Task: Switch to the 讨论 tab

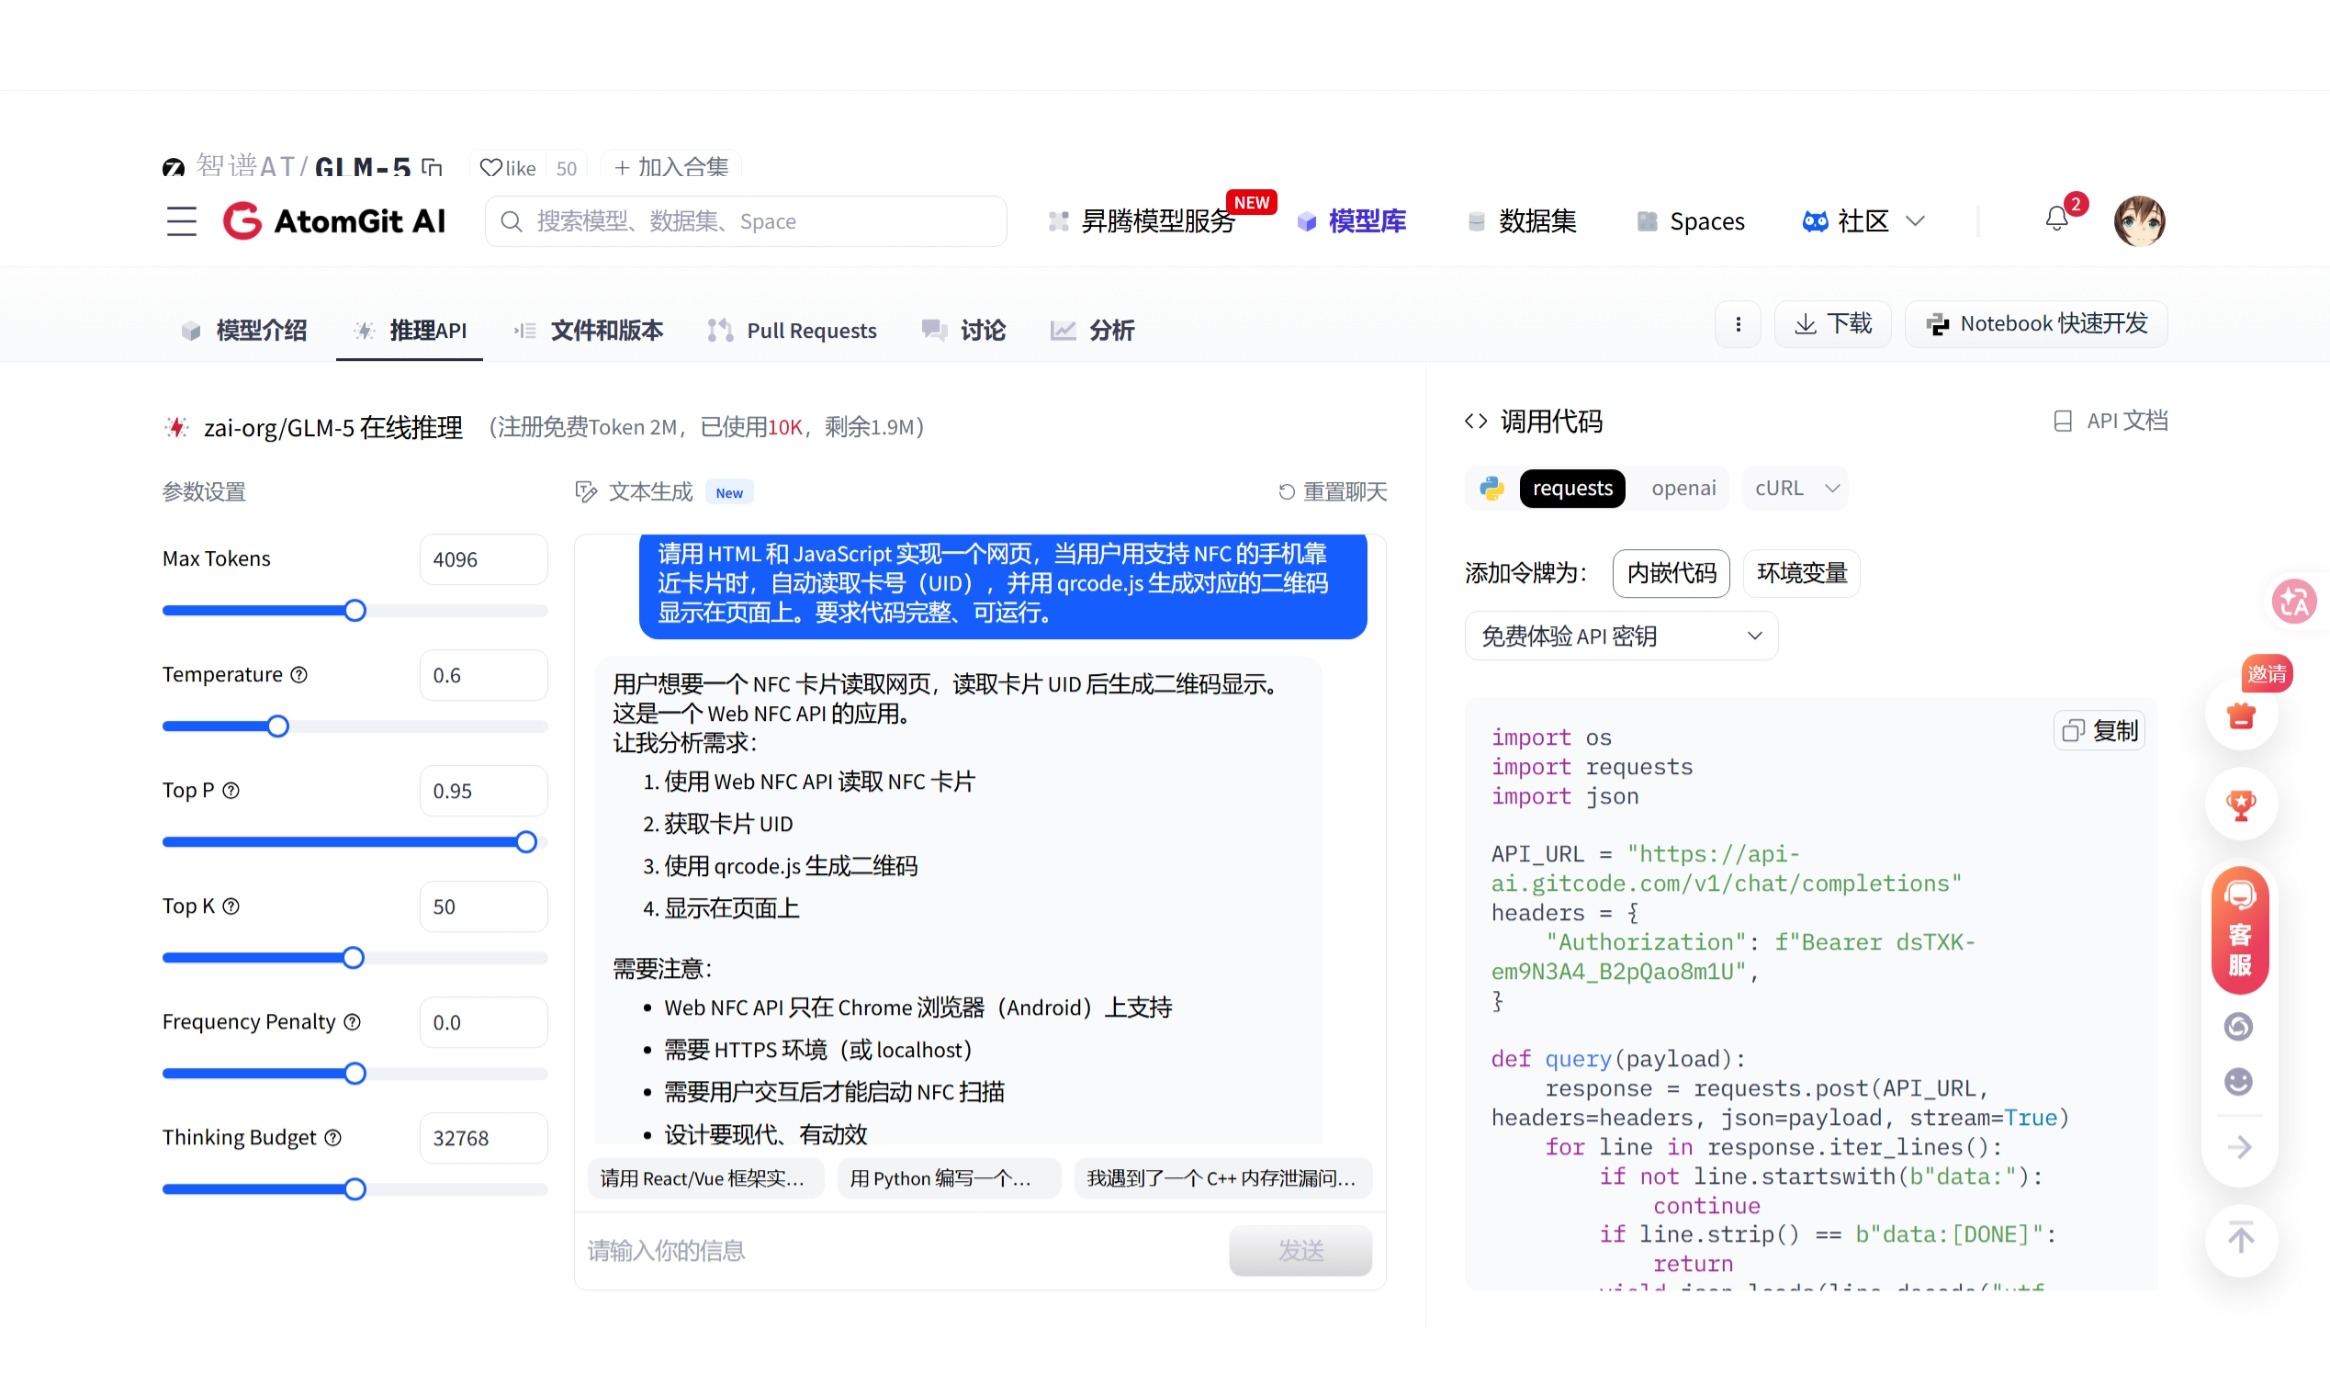Action: pyautogui.click(x=964, y=330)
